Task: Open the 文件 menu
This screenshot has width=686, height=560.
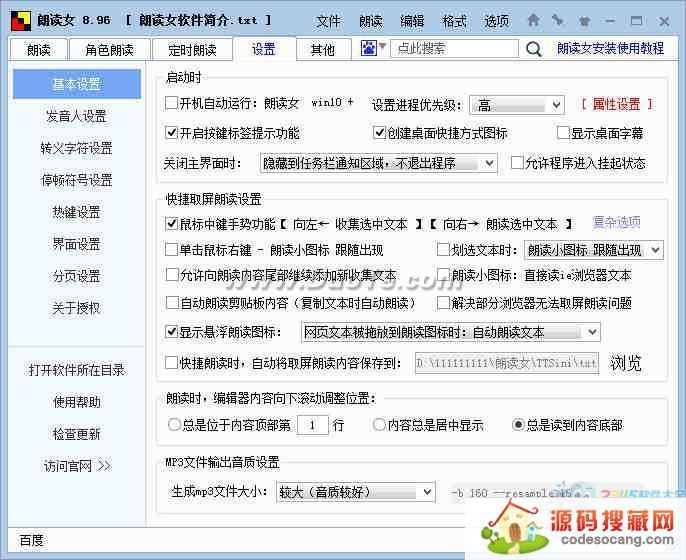Action: point(328,20)
